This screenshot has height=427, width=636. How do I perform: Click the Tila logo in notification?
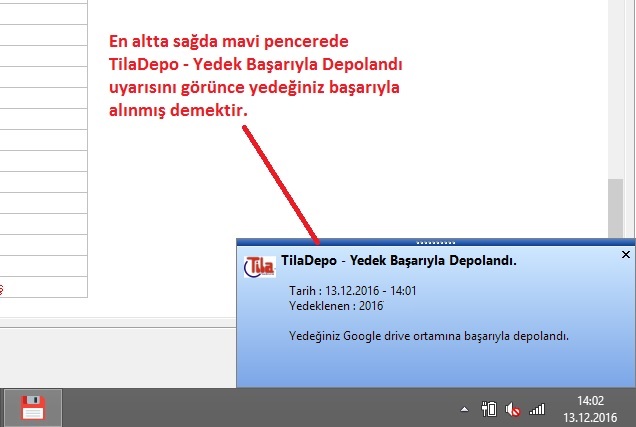click(x=260, y=267)
